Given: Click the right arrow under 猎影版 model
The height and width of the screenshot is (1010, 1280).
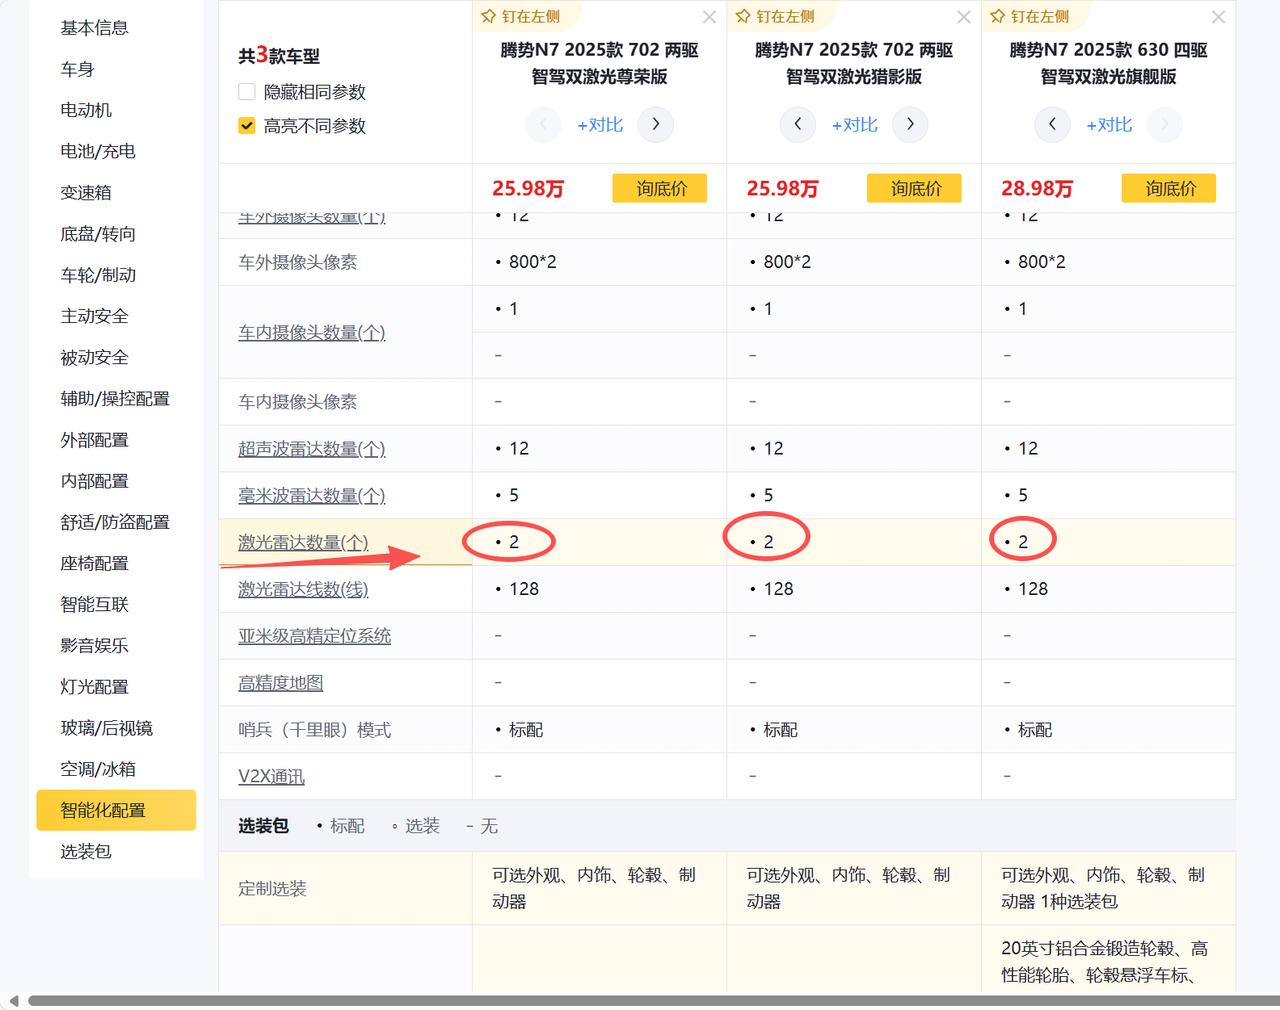Looking at the screenshot, I should pyautogui.click(x=910, y=124).
